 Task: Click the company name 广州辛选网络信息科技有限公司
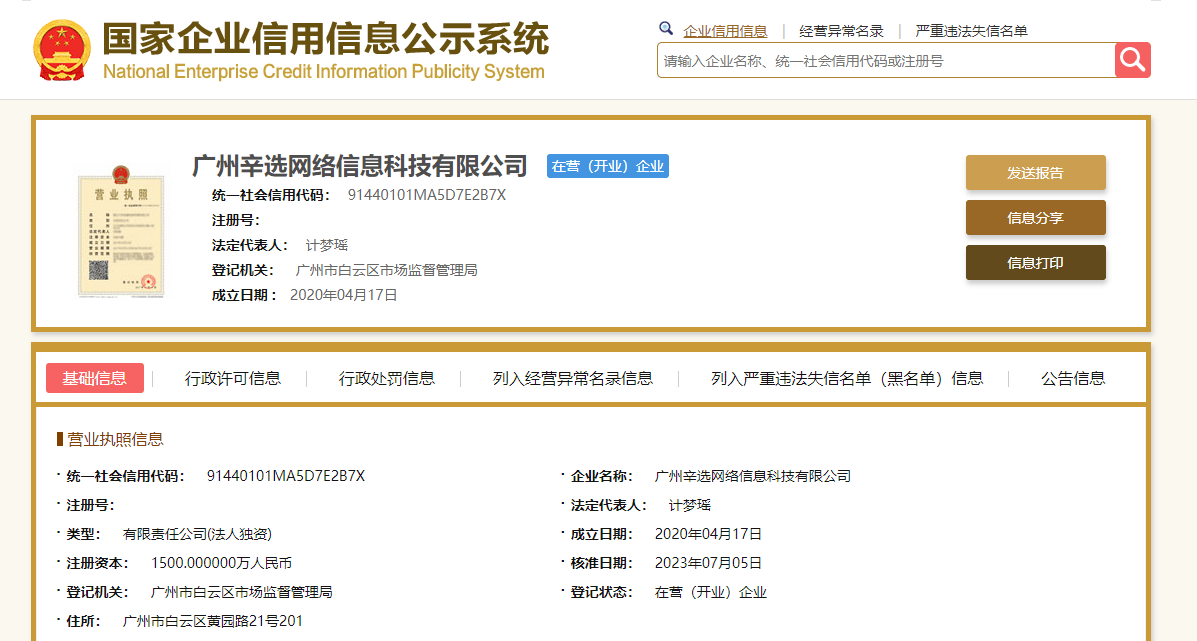pos(360,166)
